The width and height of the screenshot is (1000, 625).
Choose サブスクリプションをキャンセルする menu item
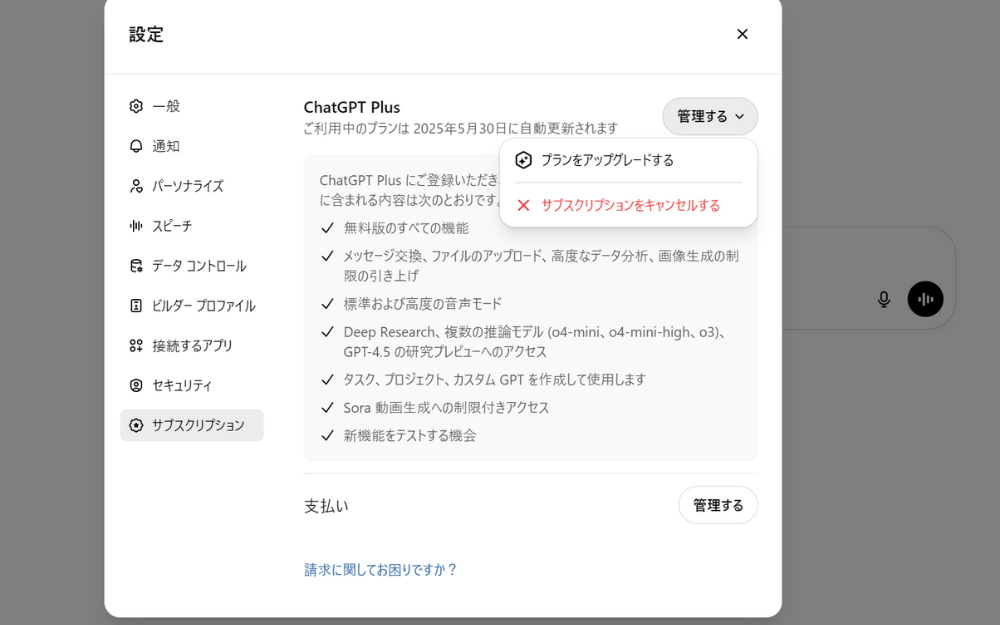628,205
